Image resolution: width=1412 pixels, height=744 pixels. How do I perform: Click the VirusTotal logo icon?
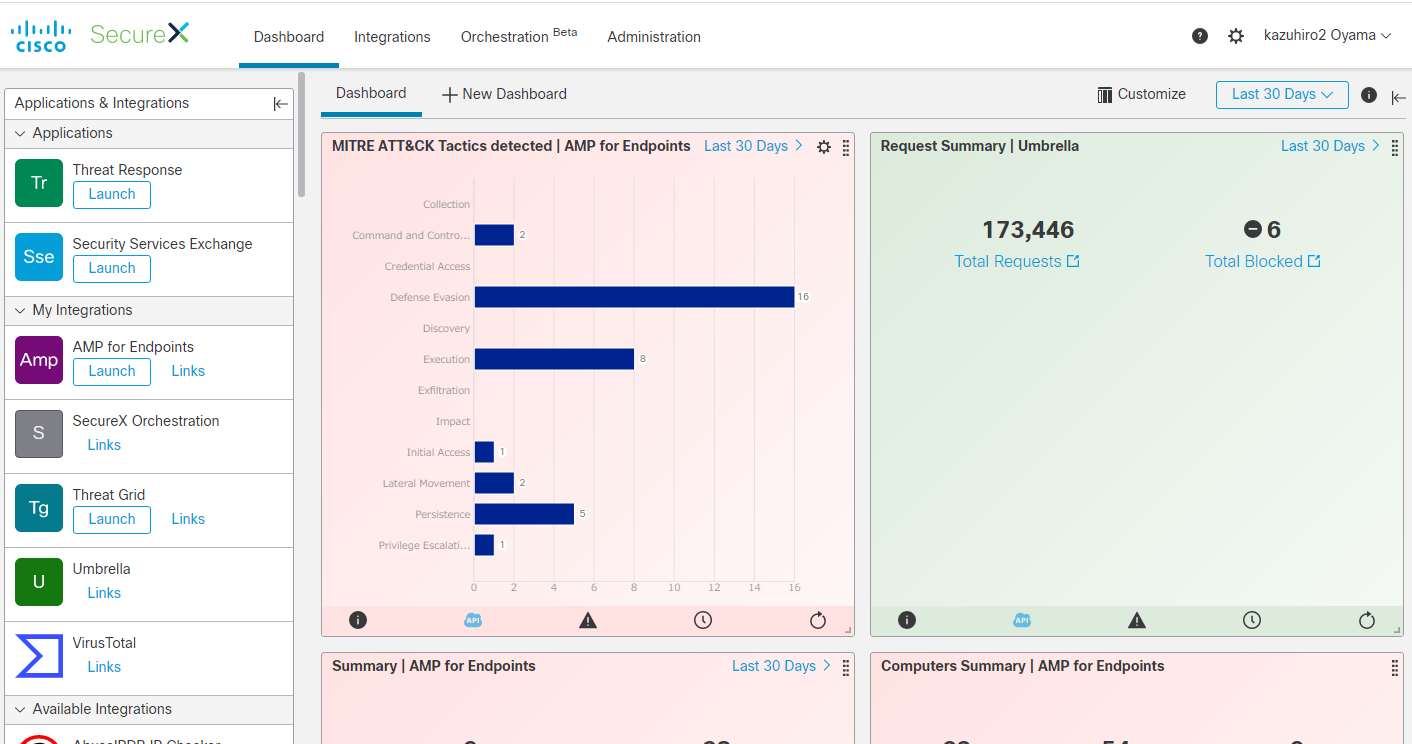39,656
